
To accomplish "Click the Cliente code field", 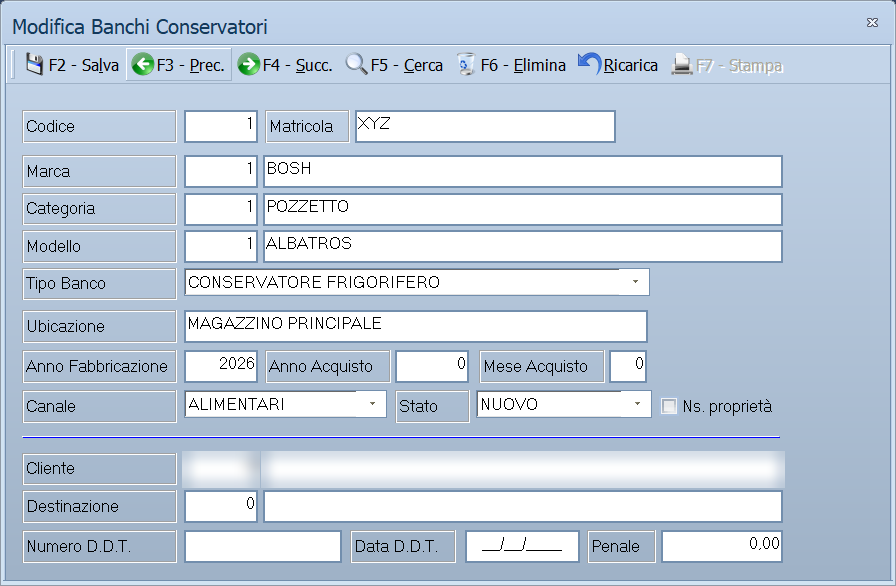I will tap(221, 469).
